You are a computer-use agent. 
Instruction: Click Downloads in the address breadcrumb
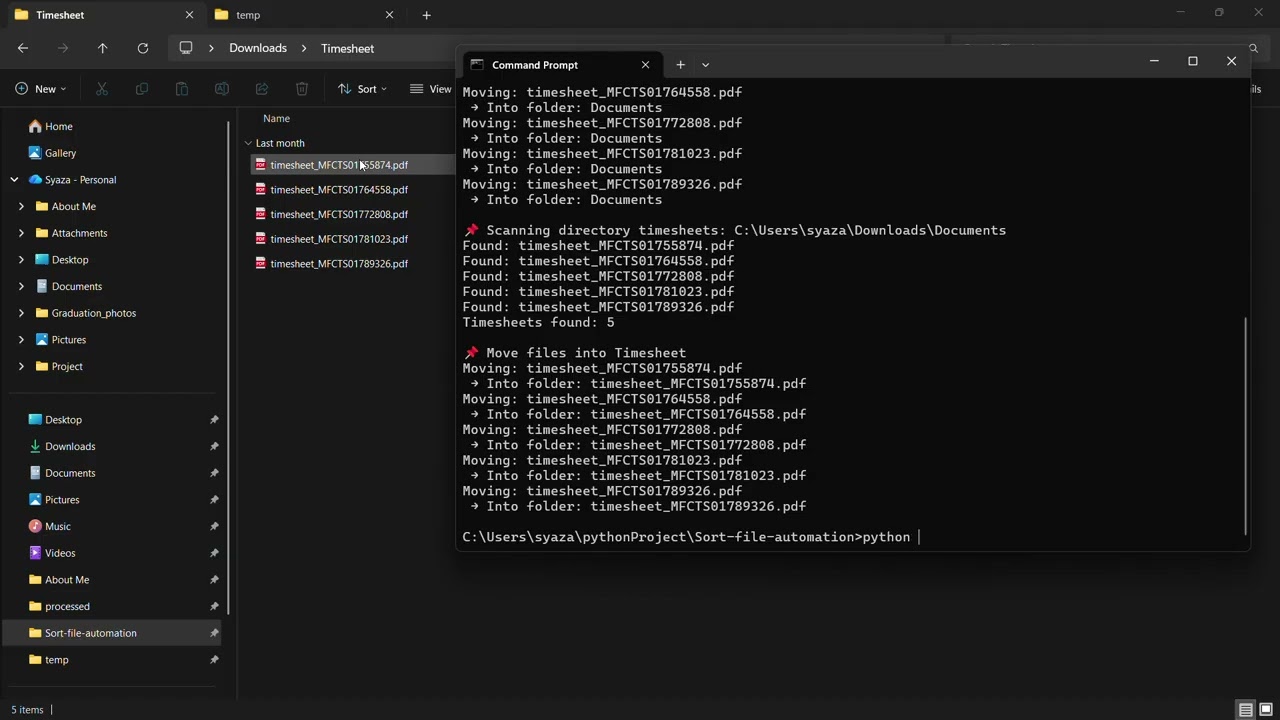click(x=258, y=48)
